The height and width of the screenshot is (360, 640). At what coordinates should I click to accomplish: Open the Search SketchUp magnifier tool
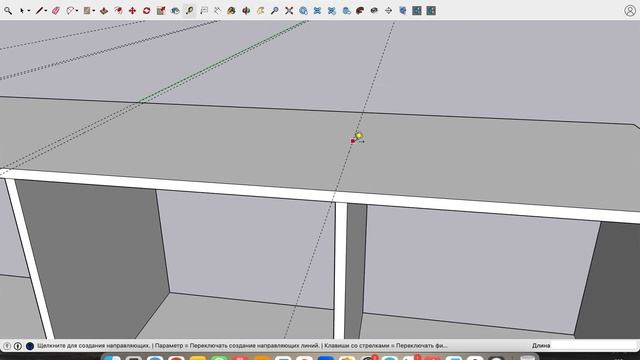[x=8, y=11]
